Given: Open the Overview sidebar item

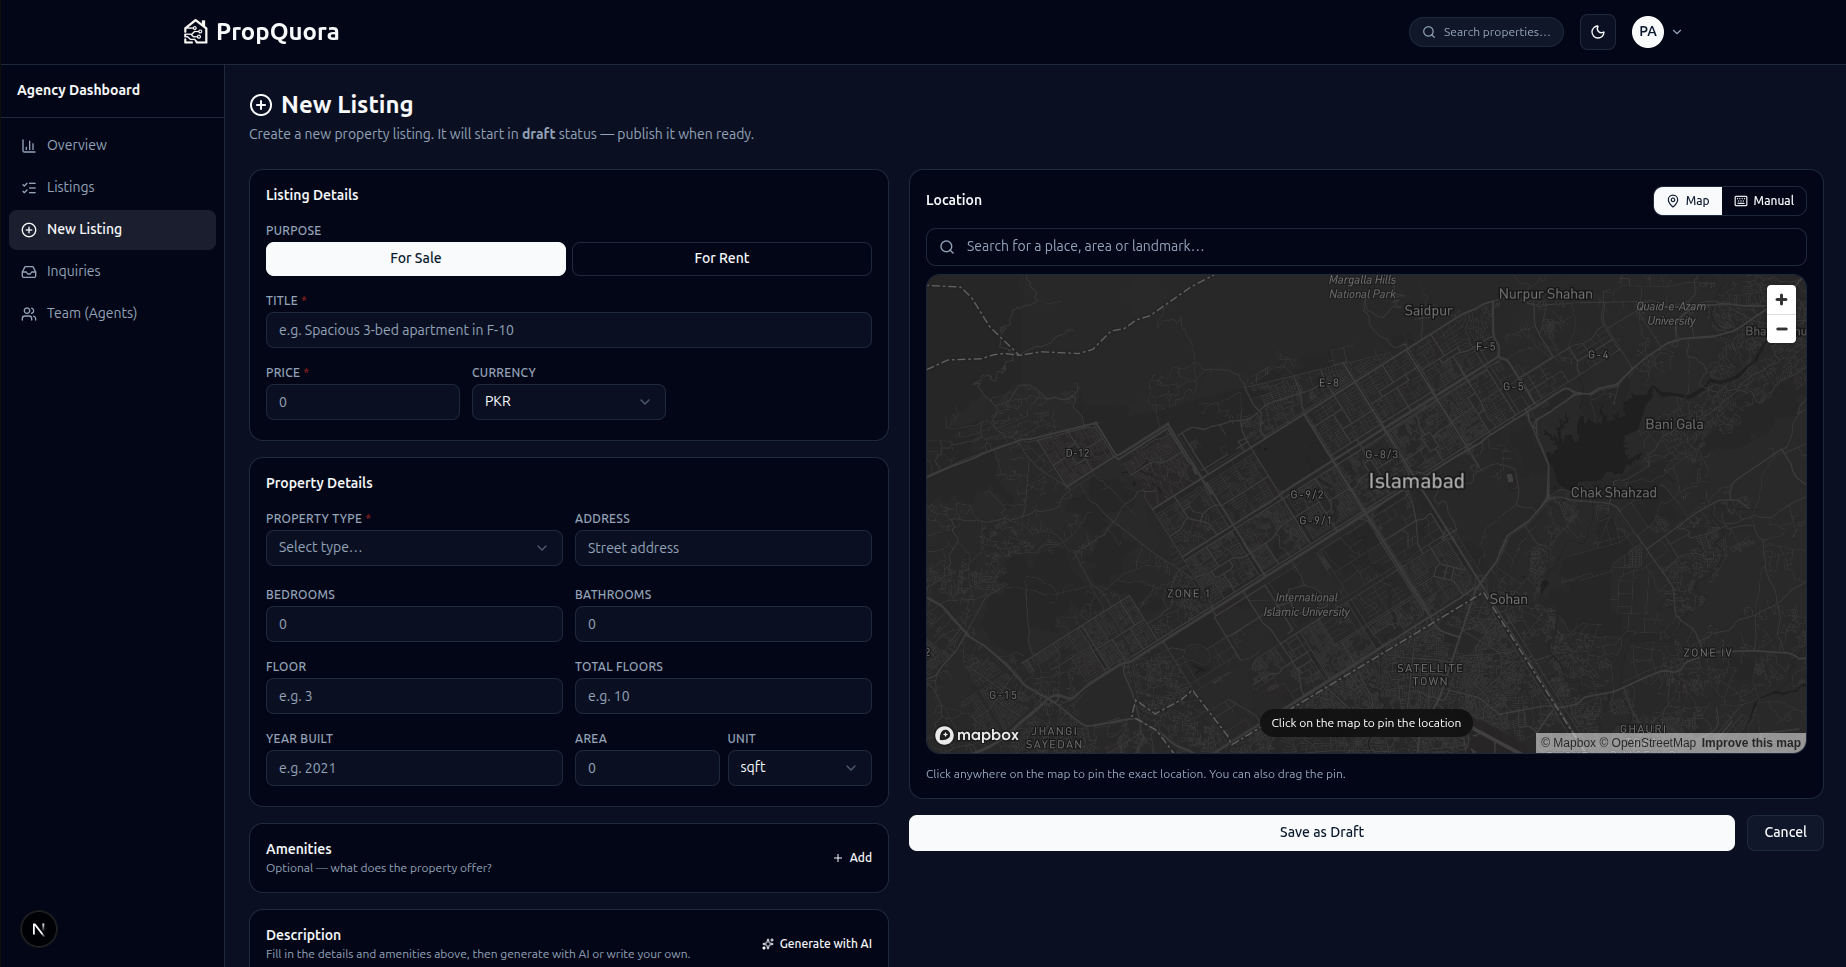Looking at the screenshot, I should click(x=112, y=146).
